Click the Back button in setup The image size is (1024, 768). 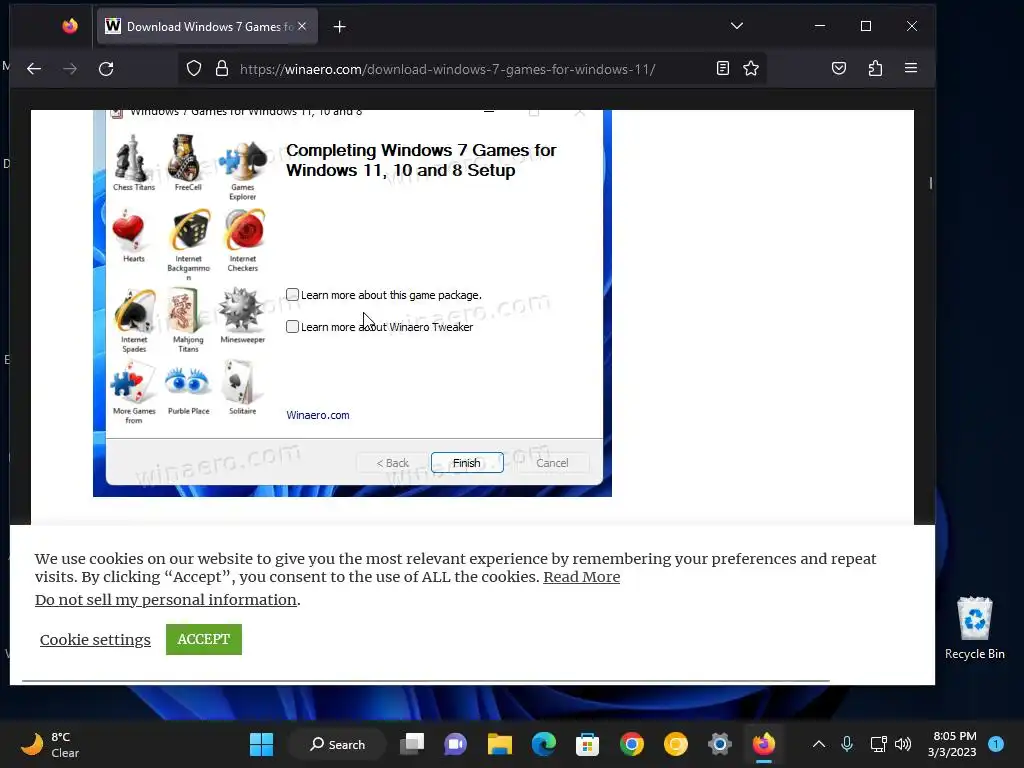(x=392, y=463)
